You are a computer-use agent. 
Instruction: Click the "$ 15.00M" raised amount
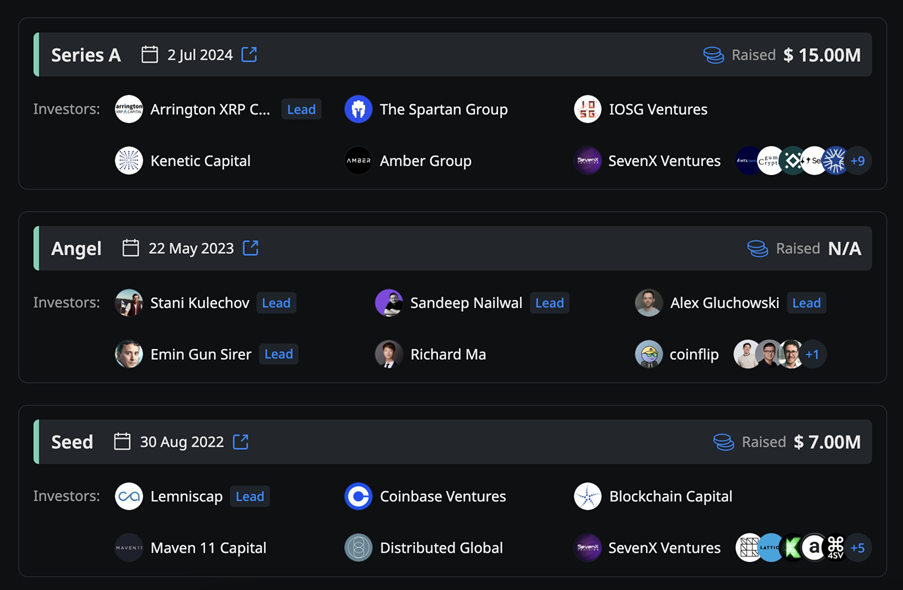pyautogui.click(x=822, y=55)
